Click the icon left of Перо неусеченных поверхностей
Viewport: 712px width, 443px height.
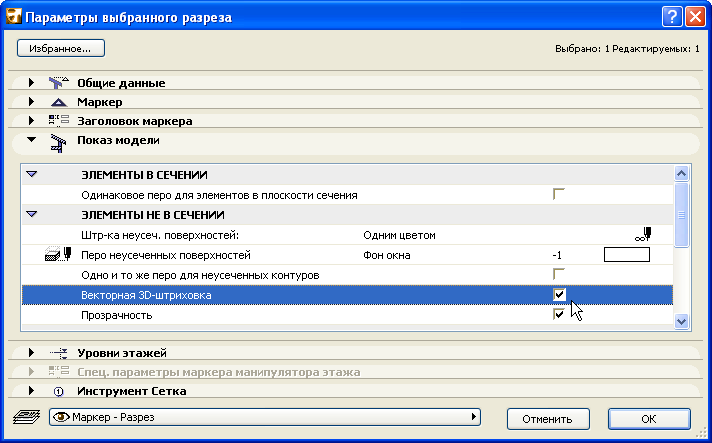tap(59, 255)
